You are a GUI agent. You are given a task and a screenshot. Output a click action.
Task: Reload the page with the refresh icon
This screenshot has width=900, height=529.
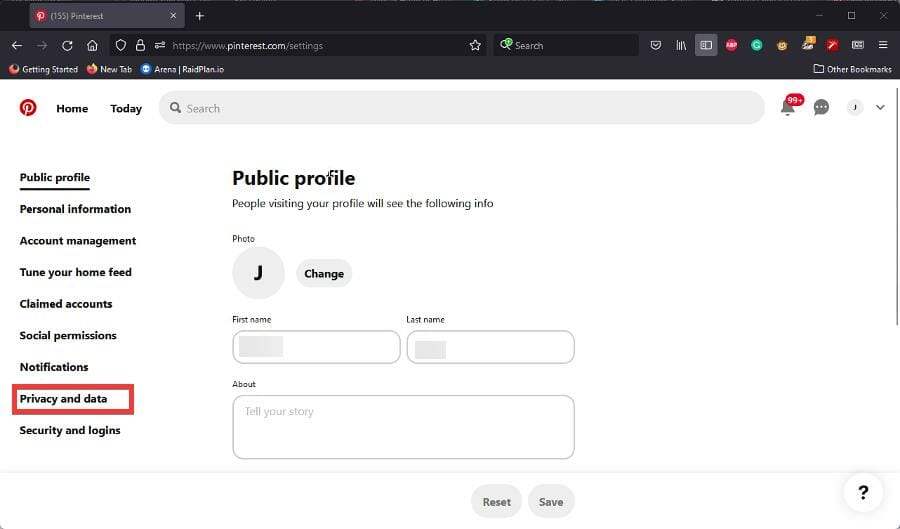67,45
